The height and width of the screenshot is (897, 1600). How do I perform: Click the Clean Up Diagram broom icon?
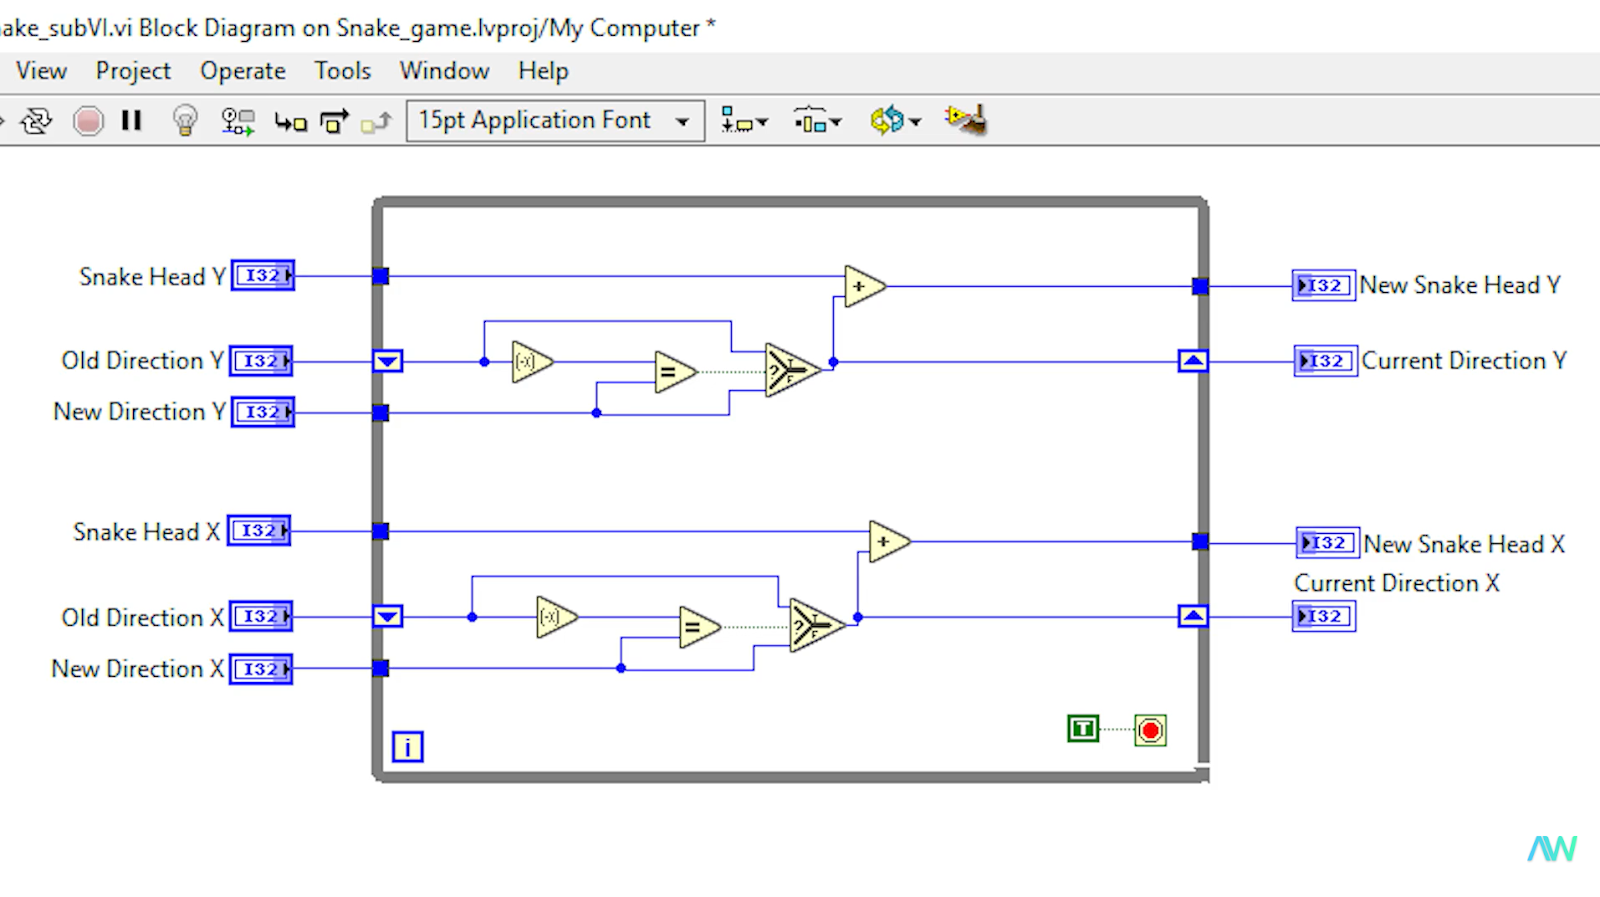pyautogui.click(x=966, y=120)
